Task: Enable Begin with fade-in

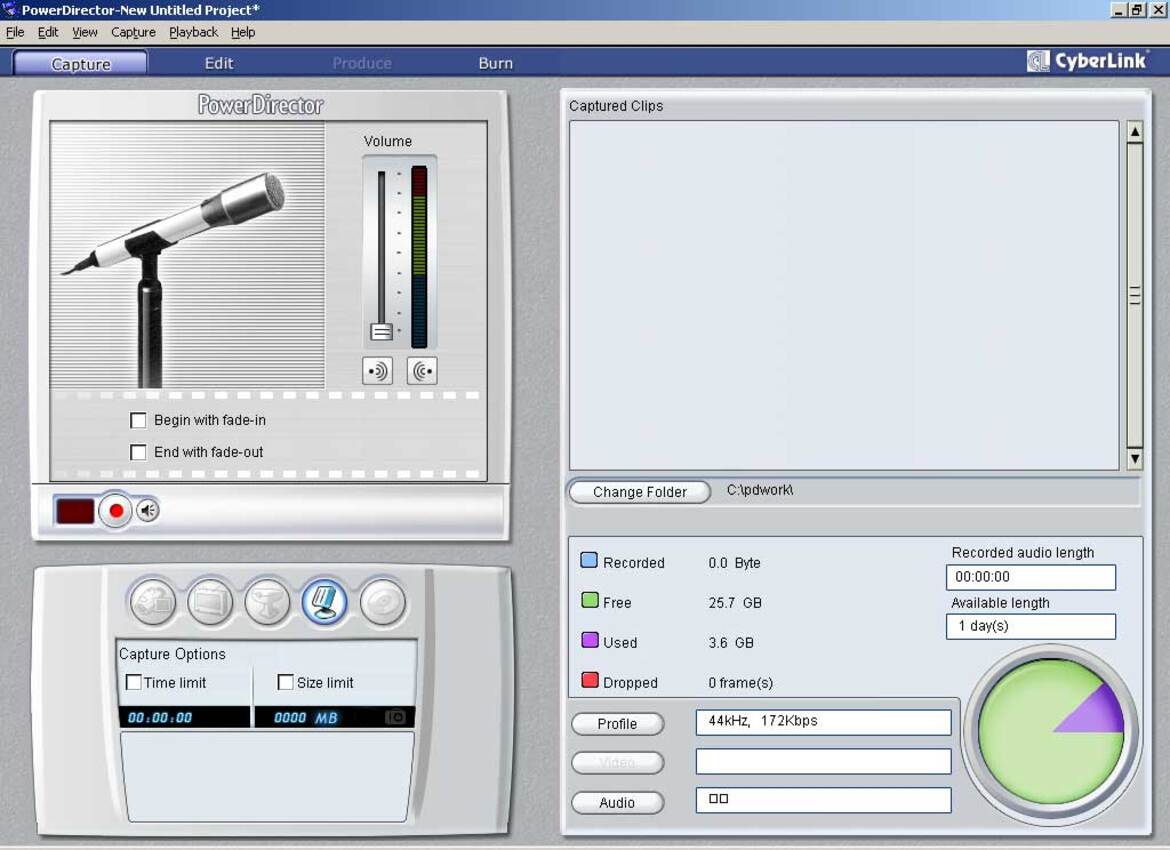Action: click(138, 420)
